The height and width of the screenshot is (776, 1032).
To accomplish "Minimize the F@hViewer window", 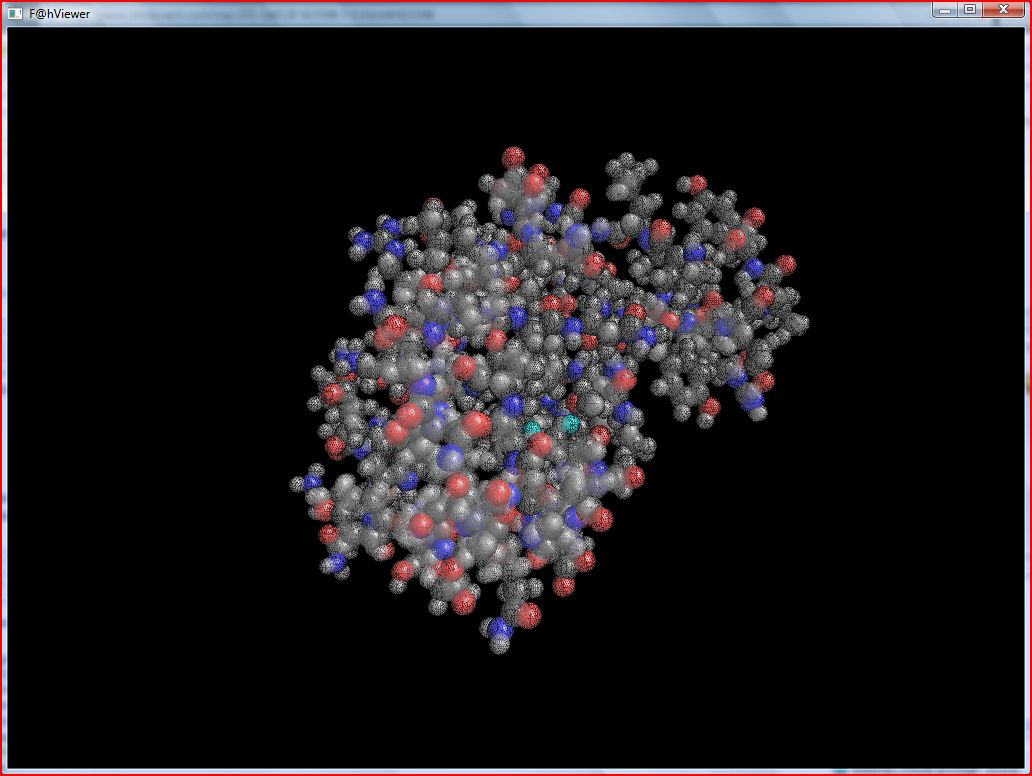I will pos(944,9).
